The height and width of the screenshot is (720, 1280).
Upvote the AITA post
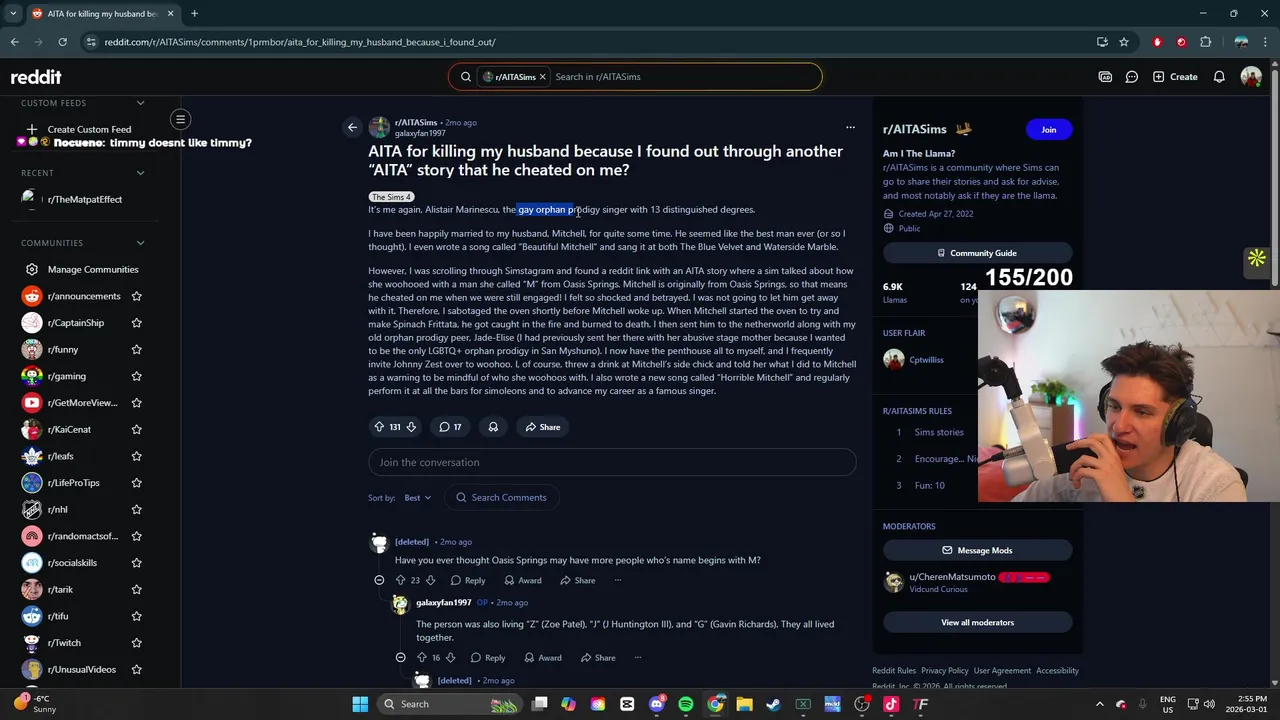click(x=379, y=427)
